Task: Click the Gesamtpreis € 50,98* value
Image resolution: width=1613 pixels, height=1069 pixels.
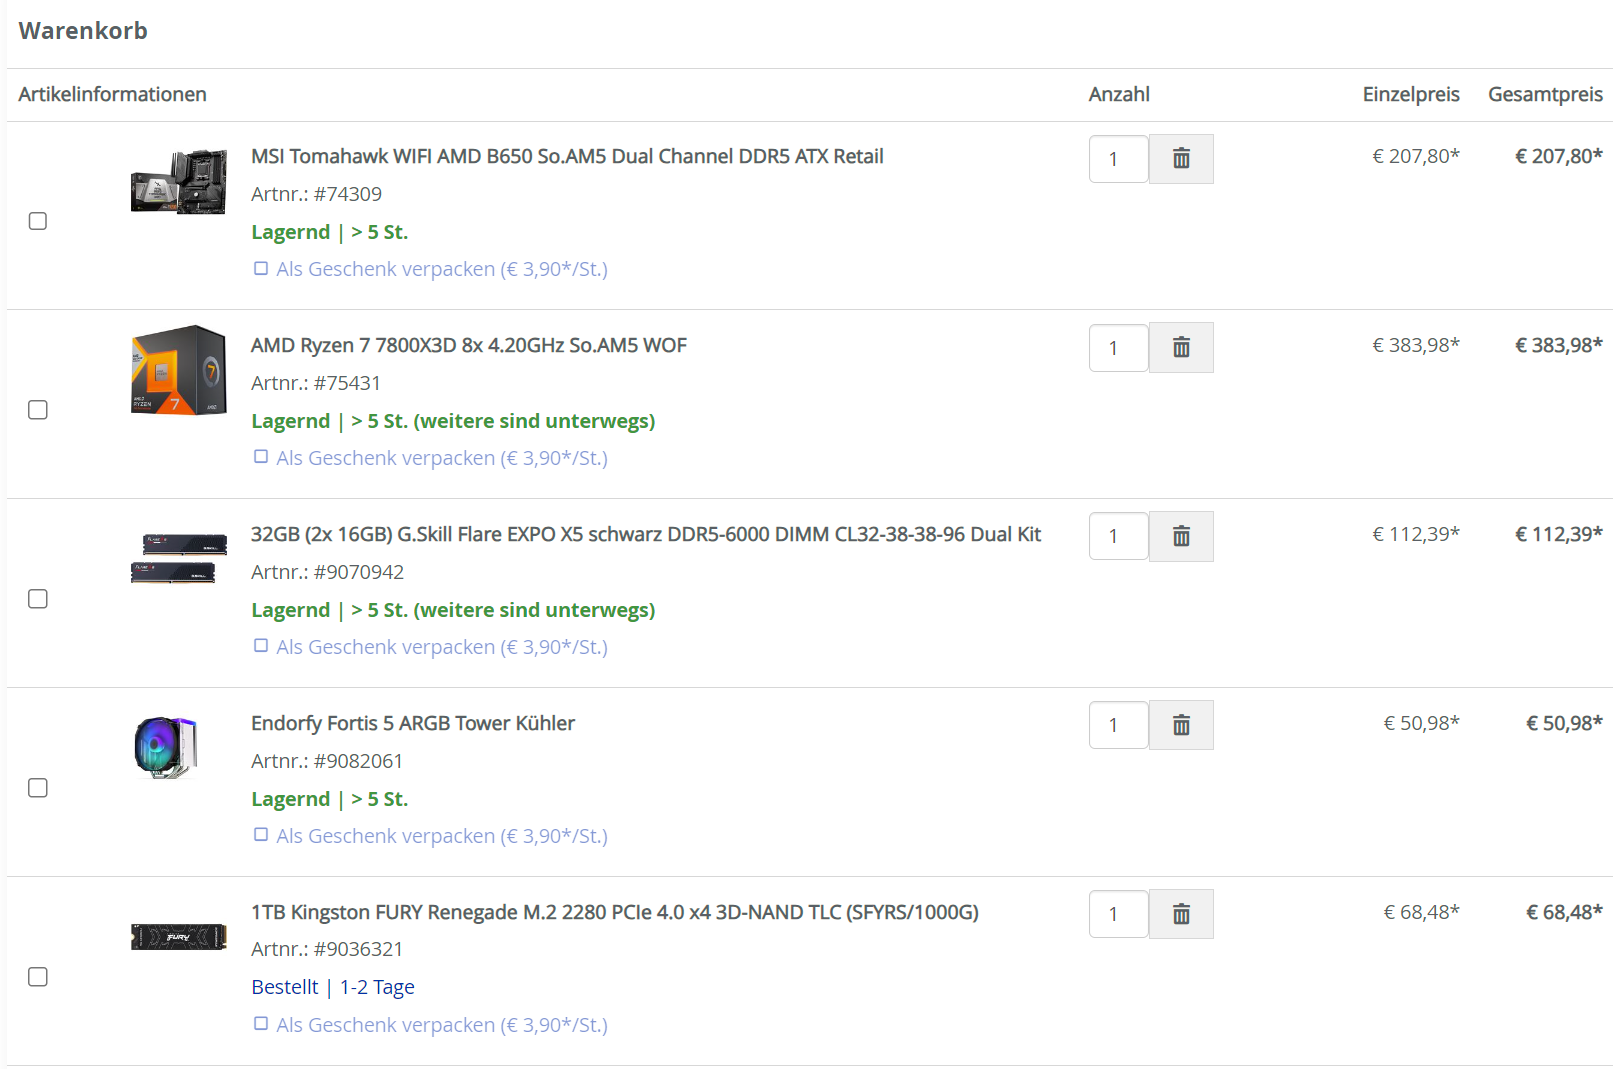Action: (1564, 723)
